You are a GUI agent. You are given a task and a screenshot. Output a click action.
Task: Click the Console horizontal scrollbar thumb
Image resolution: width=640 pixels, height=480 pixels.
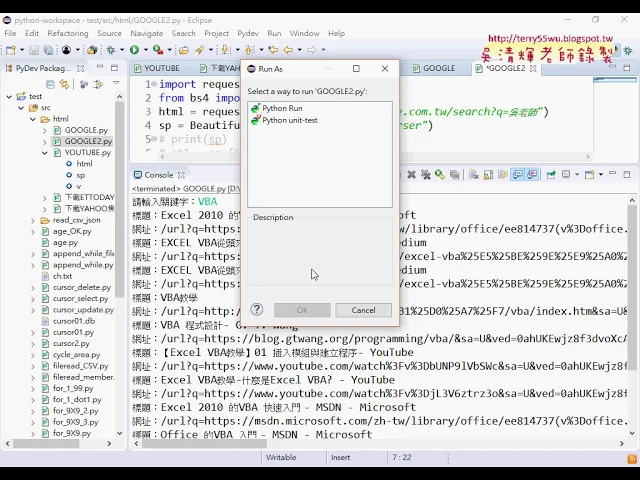pyautogui.click(x=204, y=443)
